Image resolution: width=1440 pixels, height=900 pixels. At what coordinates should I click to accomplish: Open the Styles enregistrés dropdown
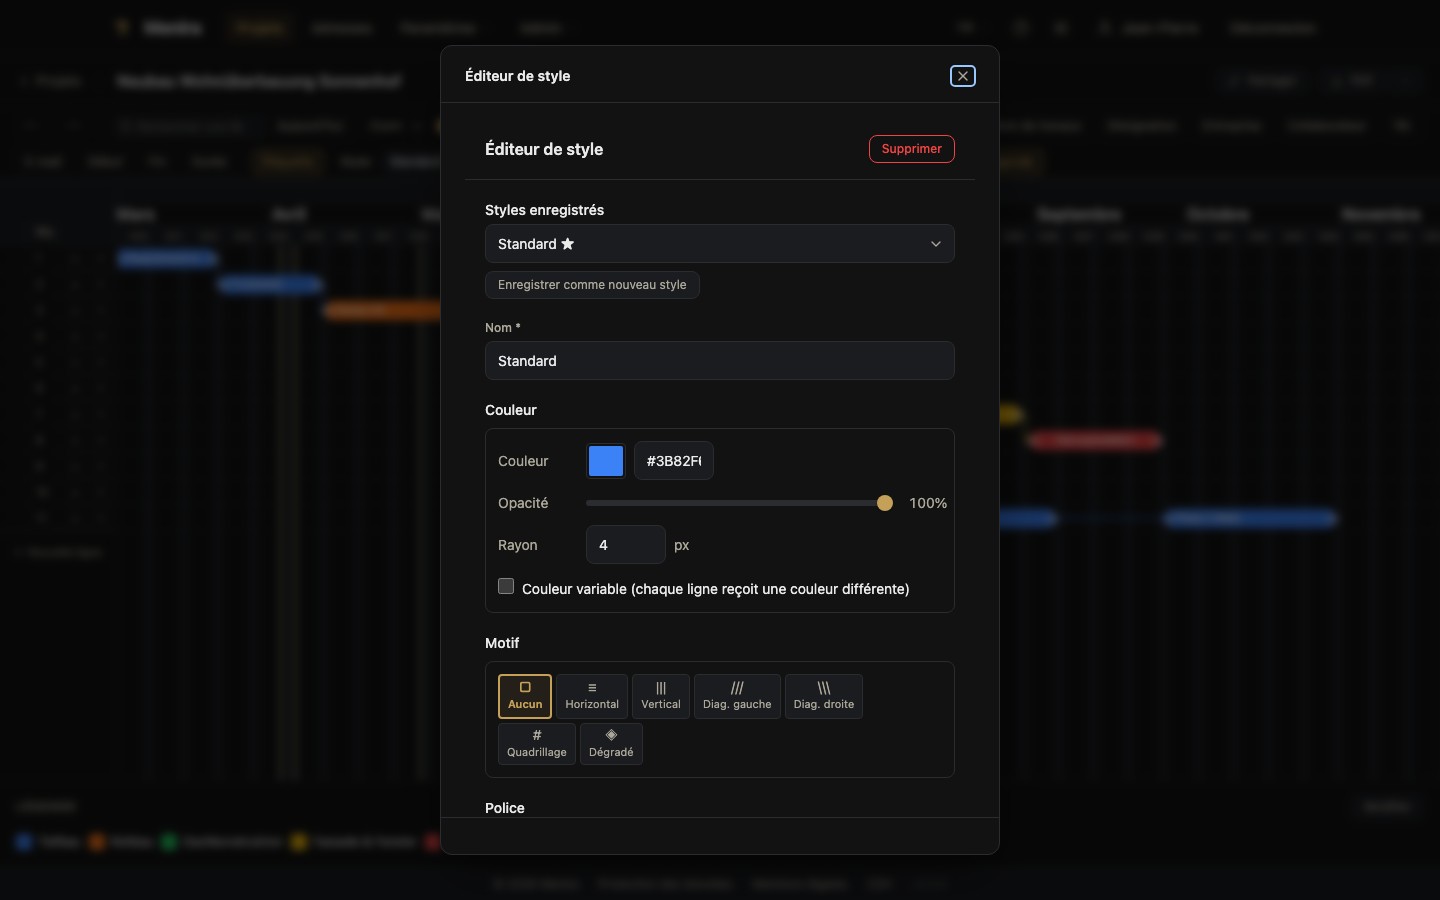(719, 244)
